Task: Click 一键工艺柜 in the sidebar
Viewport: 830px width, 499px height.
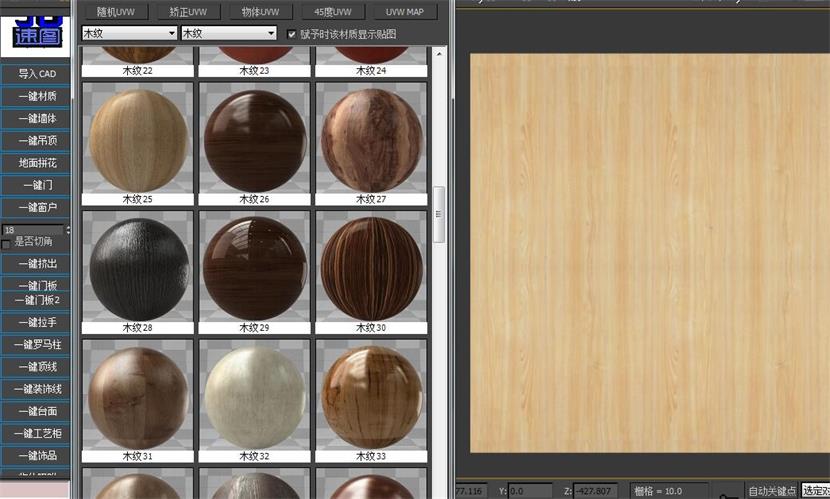Action: (36, 433)
